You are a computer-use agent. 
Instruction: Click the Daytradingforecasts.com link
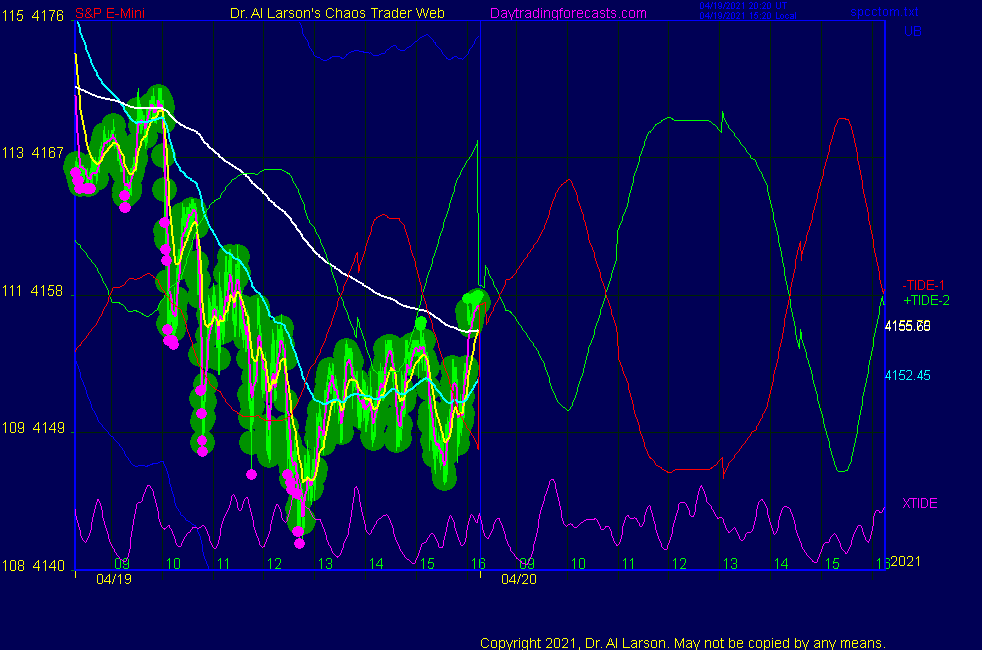coord(567,13)
